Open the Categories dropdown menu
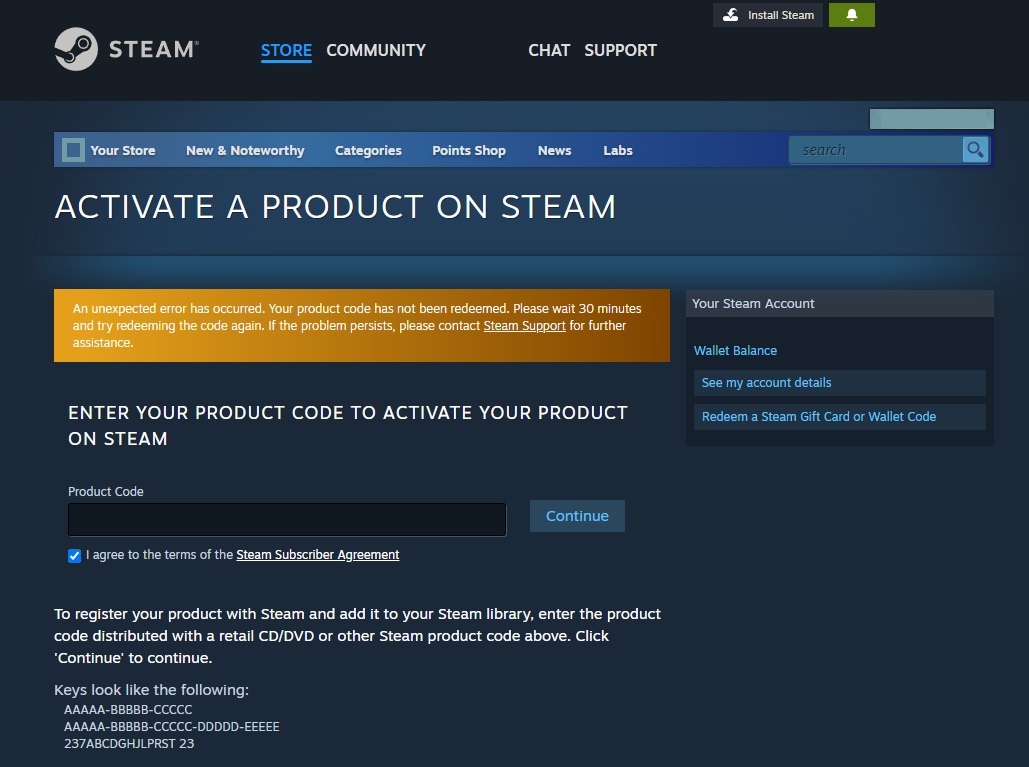1029x767 pixels. pyautogui.click(x=368, y=150)
